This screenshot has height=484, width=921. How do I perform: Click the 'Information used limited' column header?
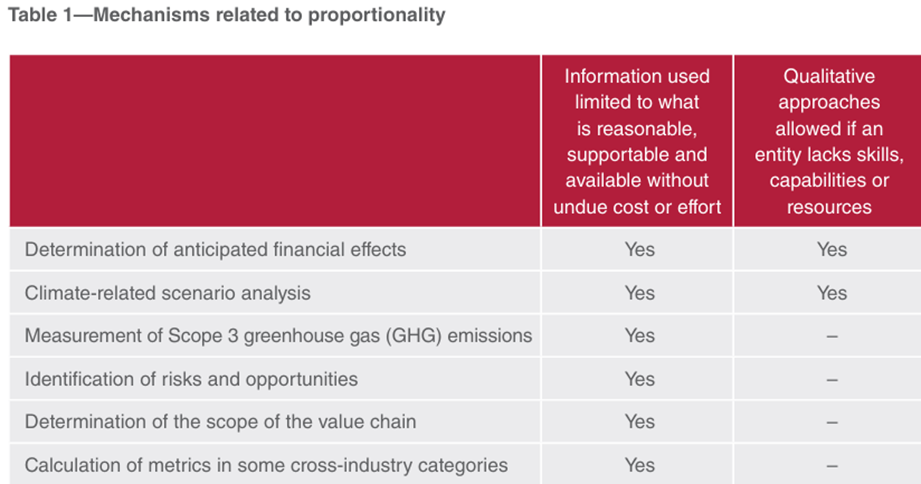(x=637, y=141)
